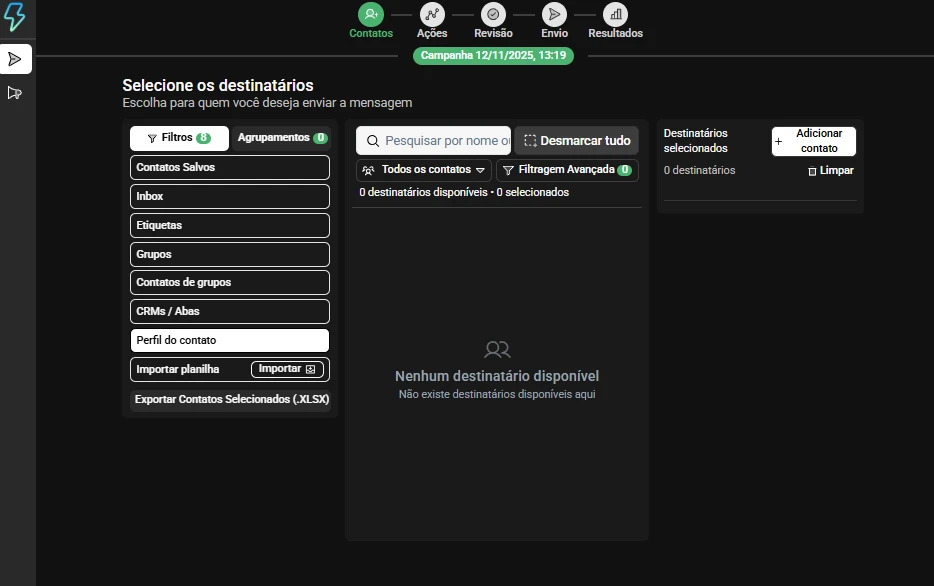Go to the Resultados step icon

pos(615,14)
